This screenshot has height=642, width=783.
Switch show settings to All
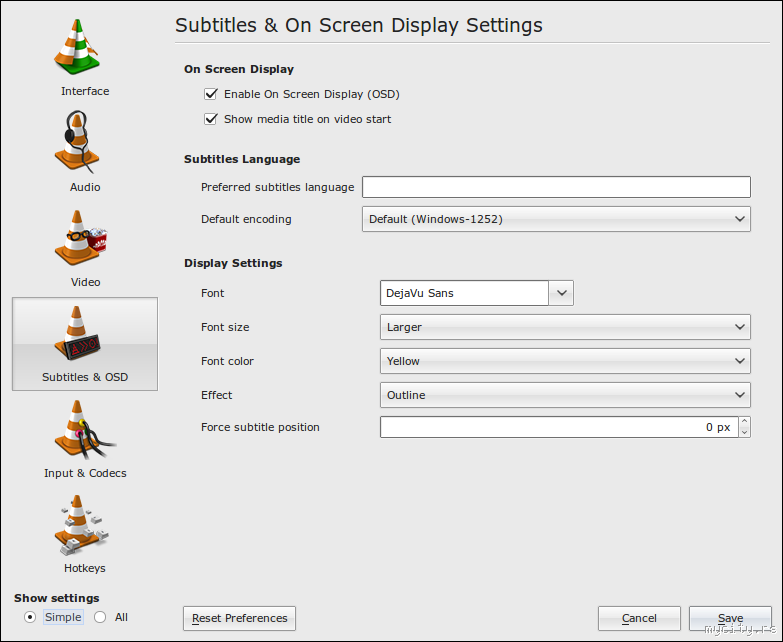(100, 617)
